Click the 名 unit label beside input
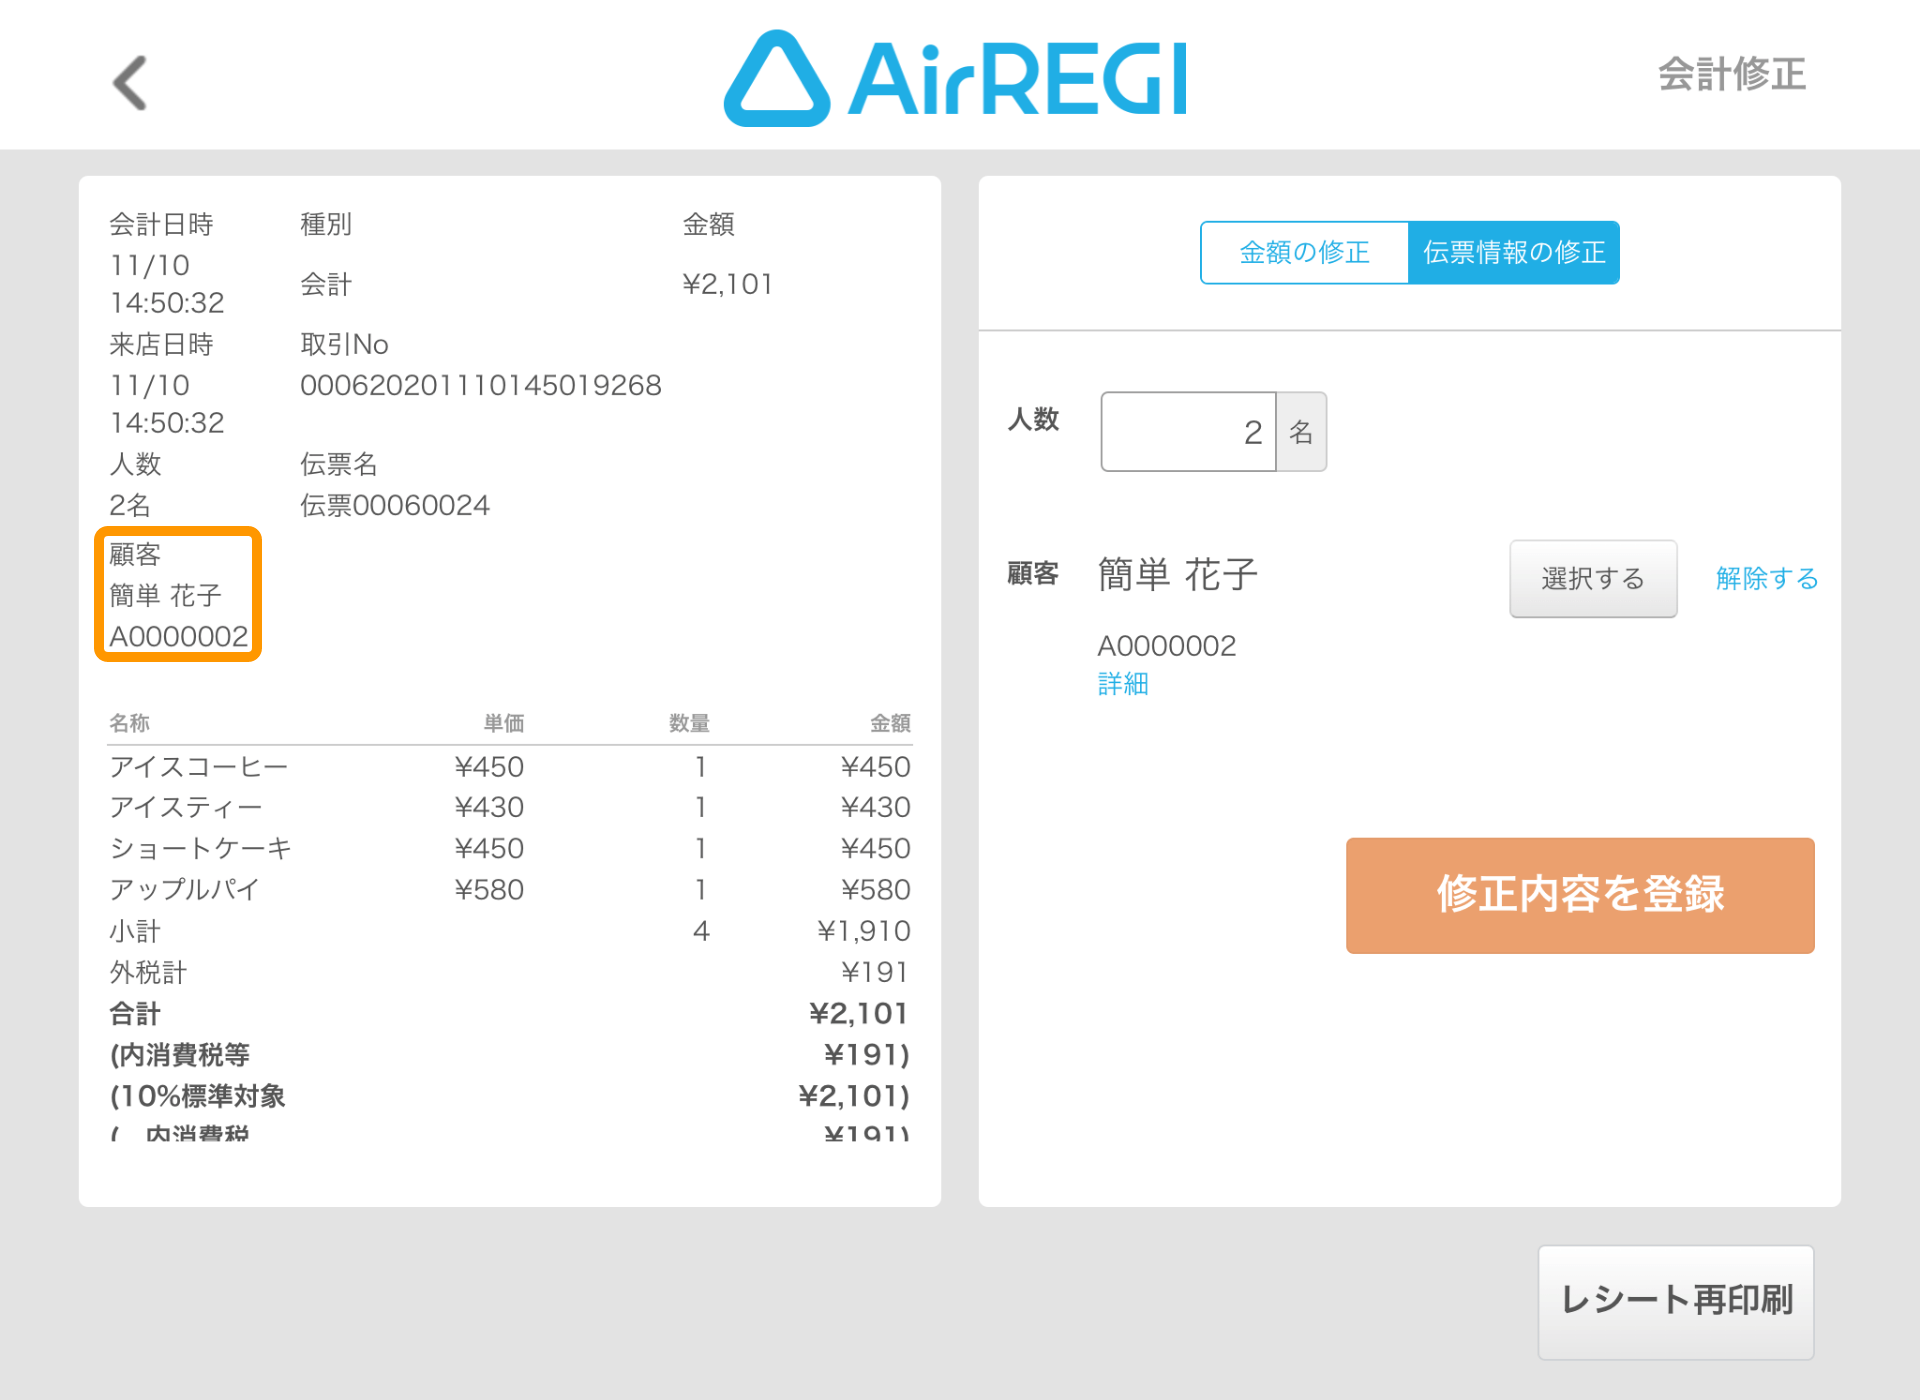 click(1301, 432)
